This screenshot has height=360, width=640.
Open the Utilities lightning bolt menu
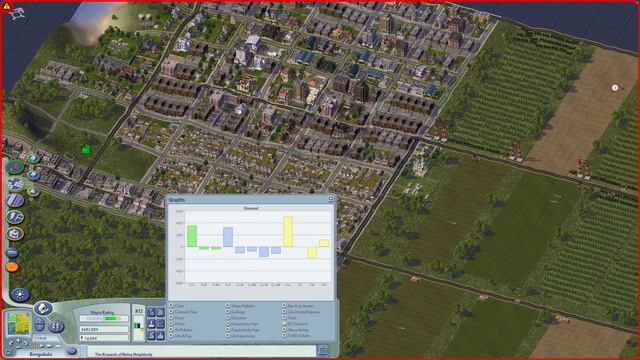pyautogui.click(x=15, y=217)
